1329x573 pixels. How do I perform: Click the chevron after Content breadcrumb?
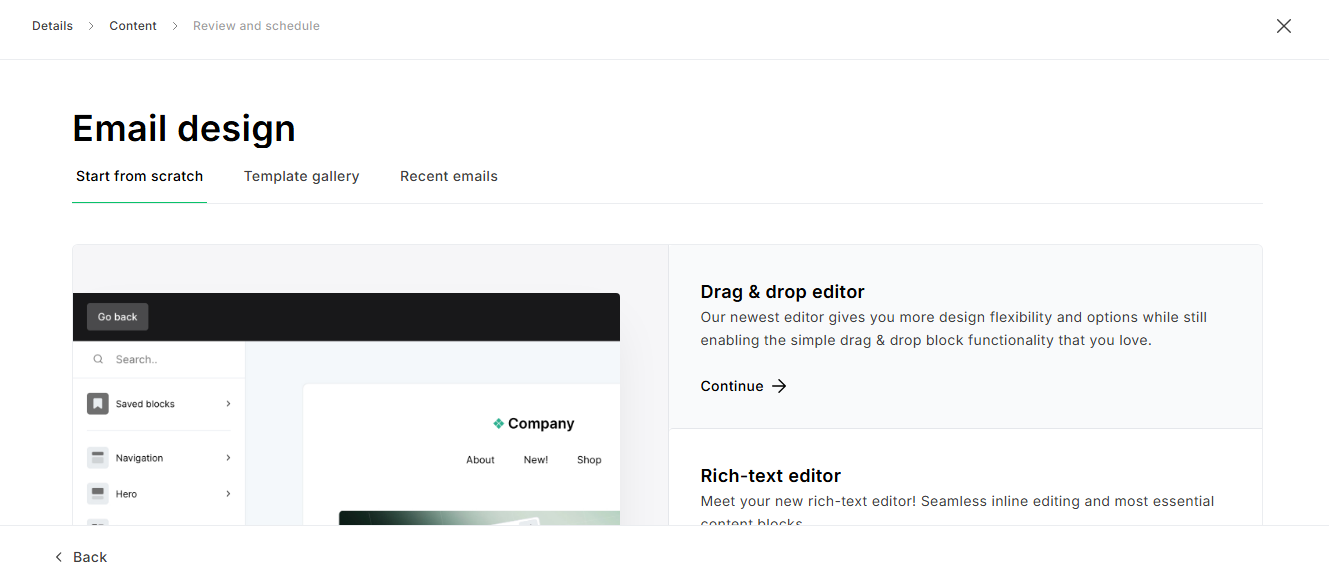pos(175,26)
